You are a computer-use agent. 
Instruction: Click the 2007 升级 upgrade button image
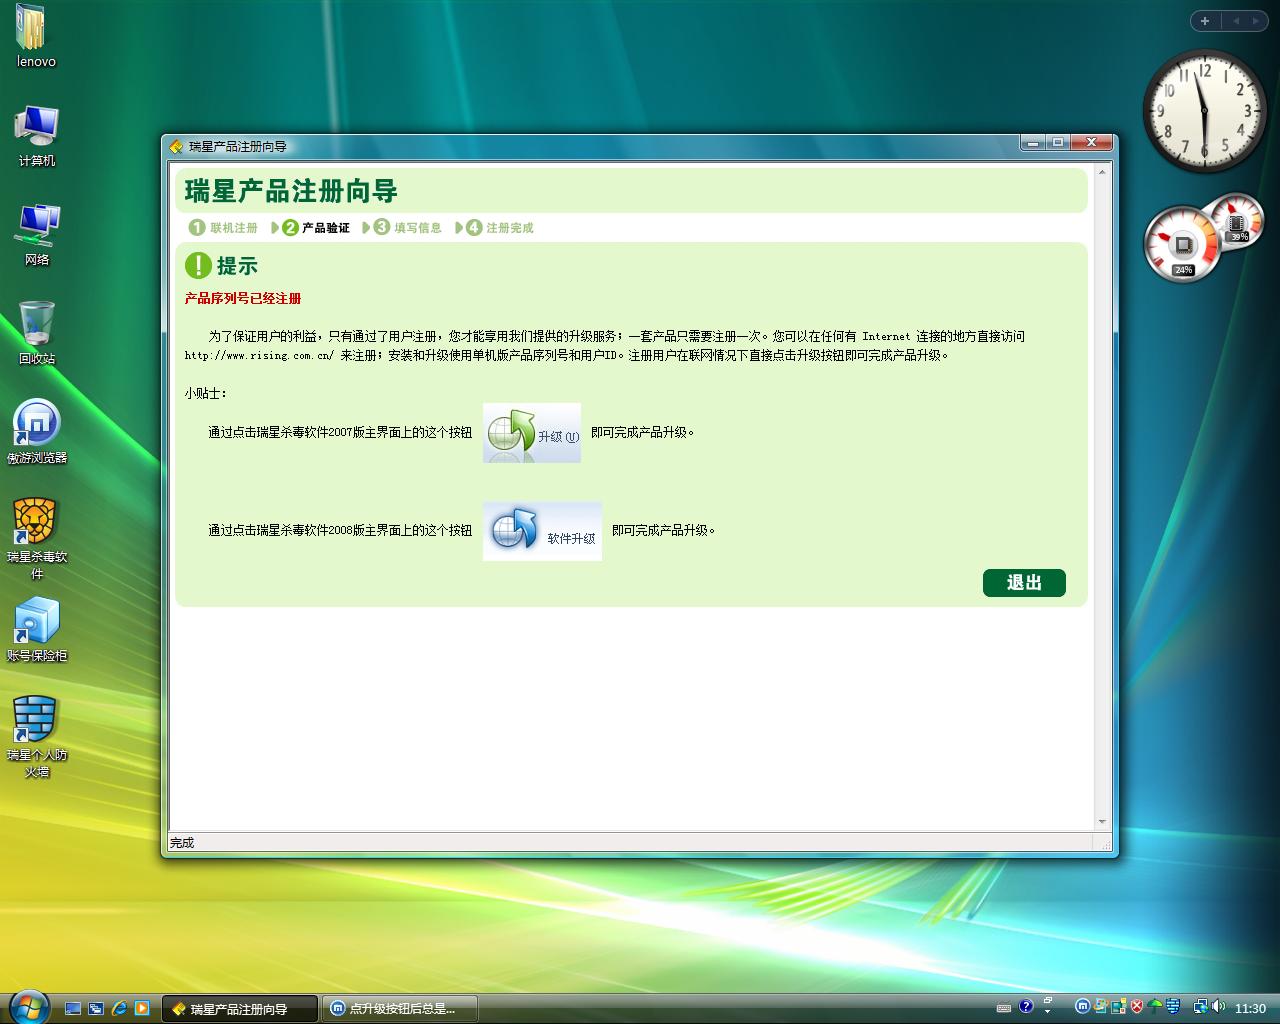(532, 433)
